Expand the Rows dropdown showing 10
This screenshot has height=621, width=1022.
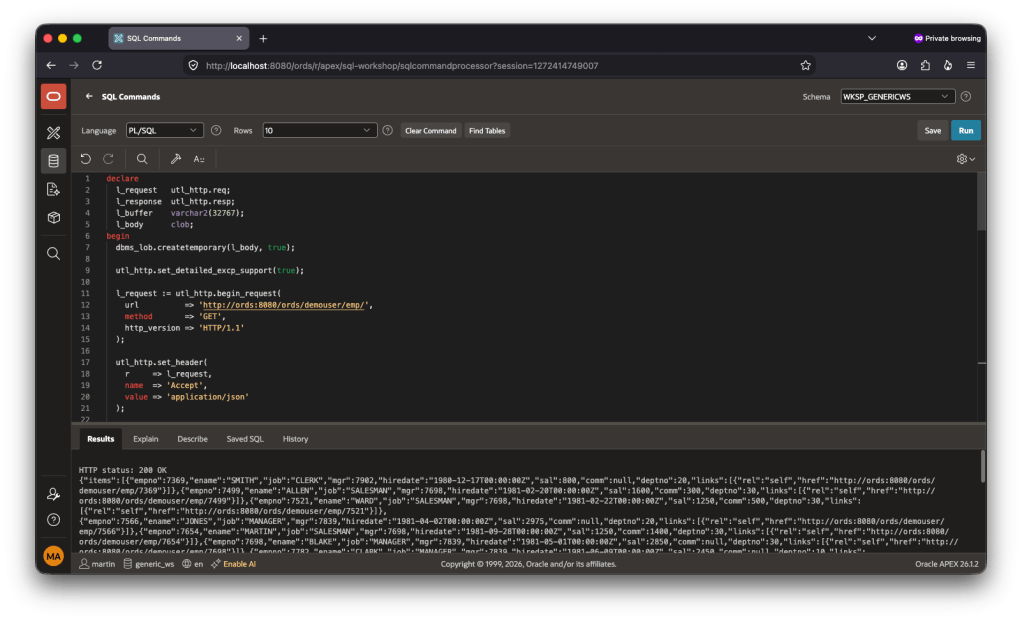(x=319, y=130)
